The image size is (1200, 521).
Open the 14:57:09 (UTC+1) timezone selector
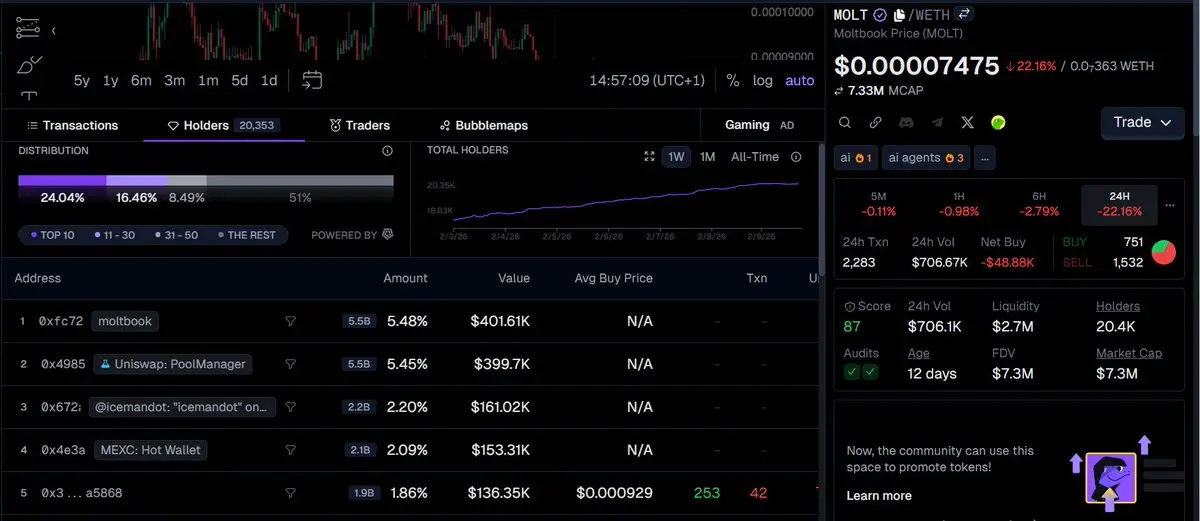(x=647, y=80)
